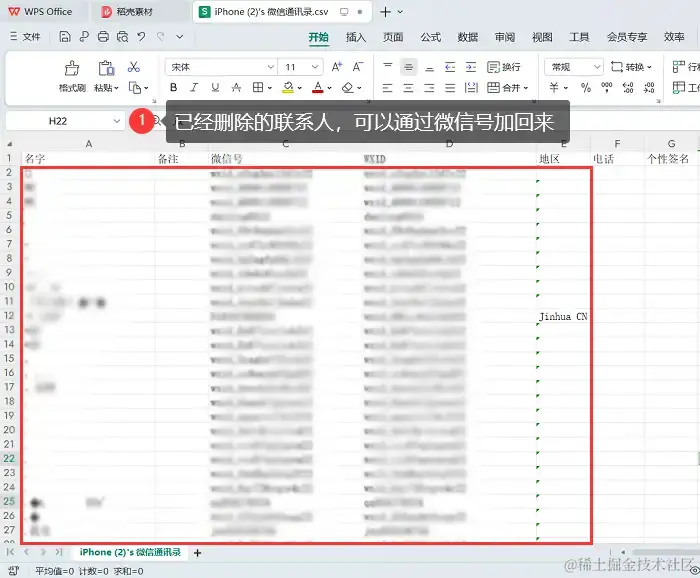
Task: Click the cell borders icon
Action: pos(258,87)
